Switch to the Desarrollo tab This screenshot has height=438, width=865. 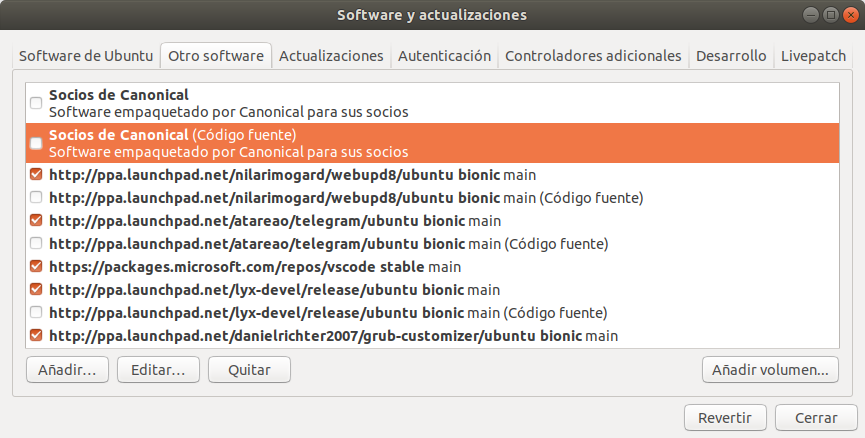pos(731,56)
